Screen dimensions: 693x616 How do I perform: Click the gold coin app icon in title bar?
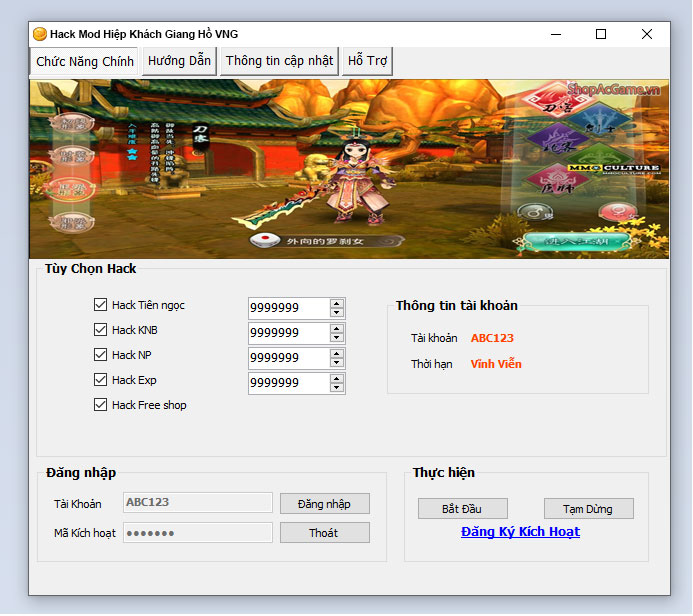tap(40, 34)
